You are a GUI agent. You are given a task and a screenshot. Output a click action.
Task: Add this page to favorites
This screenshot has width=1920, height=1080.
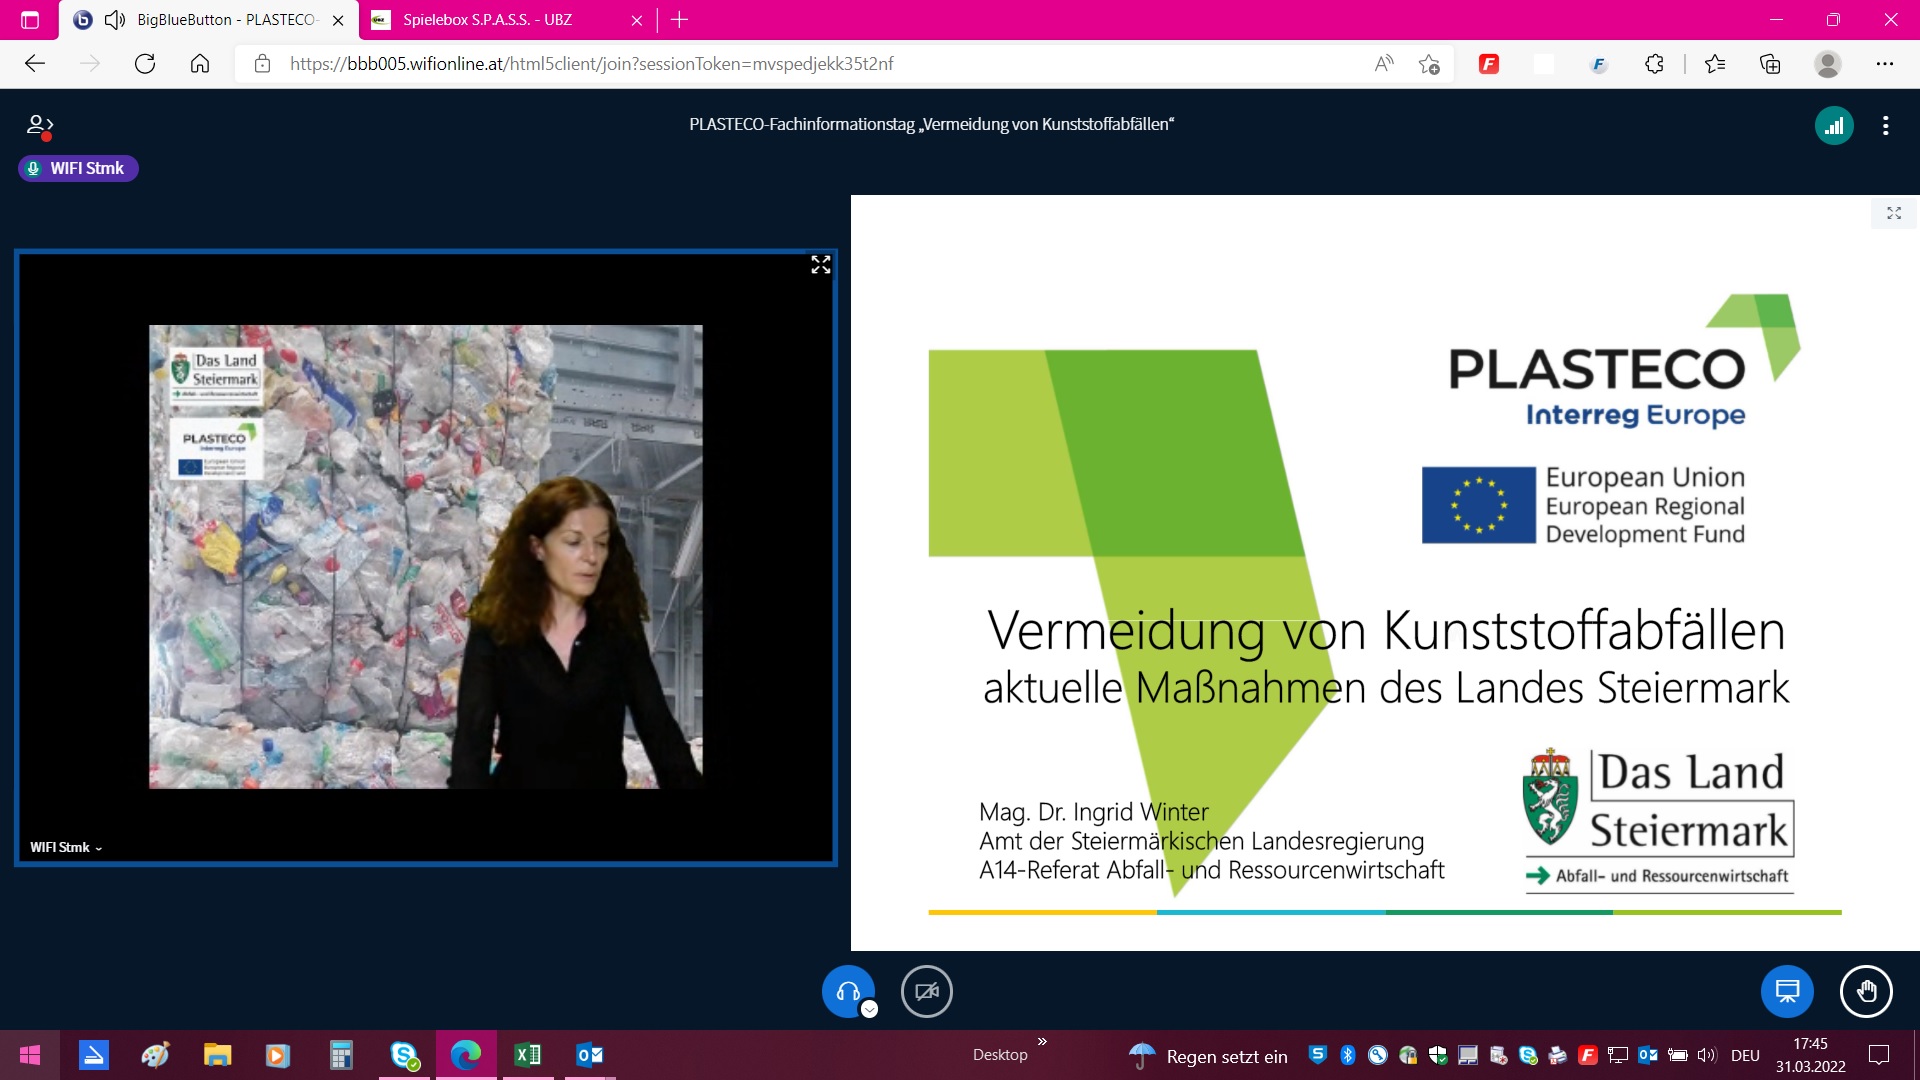(1429, 64)
